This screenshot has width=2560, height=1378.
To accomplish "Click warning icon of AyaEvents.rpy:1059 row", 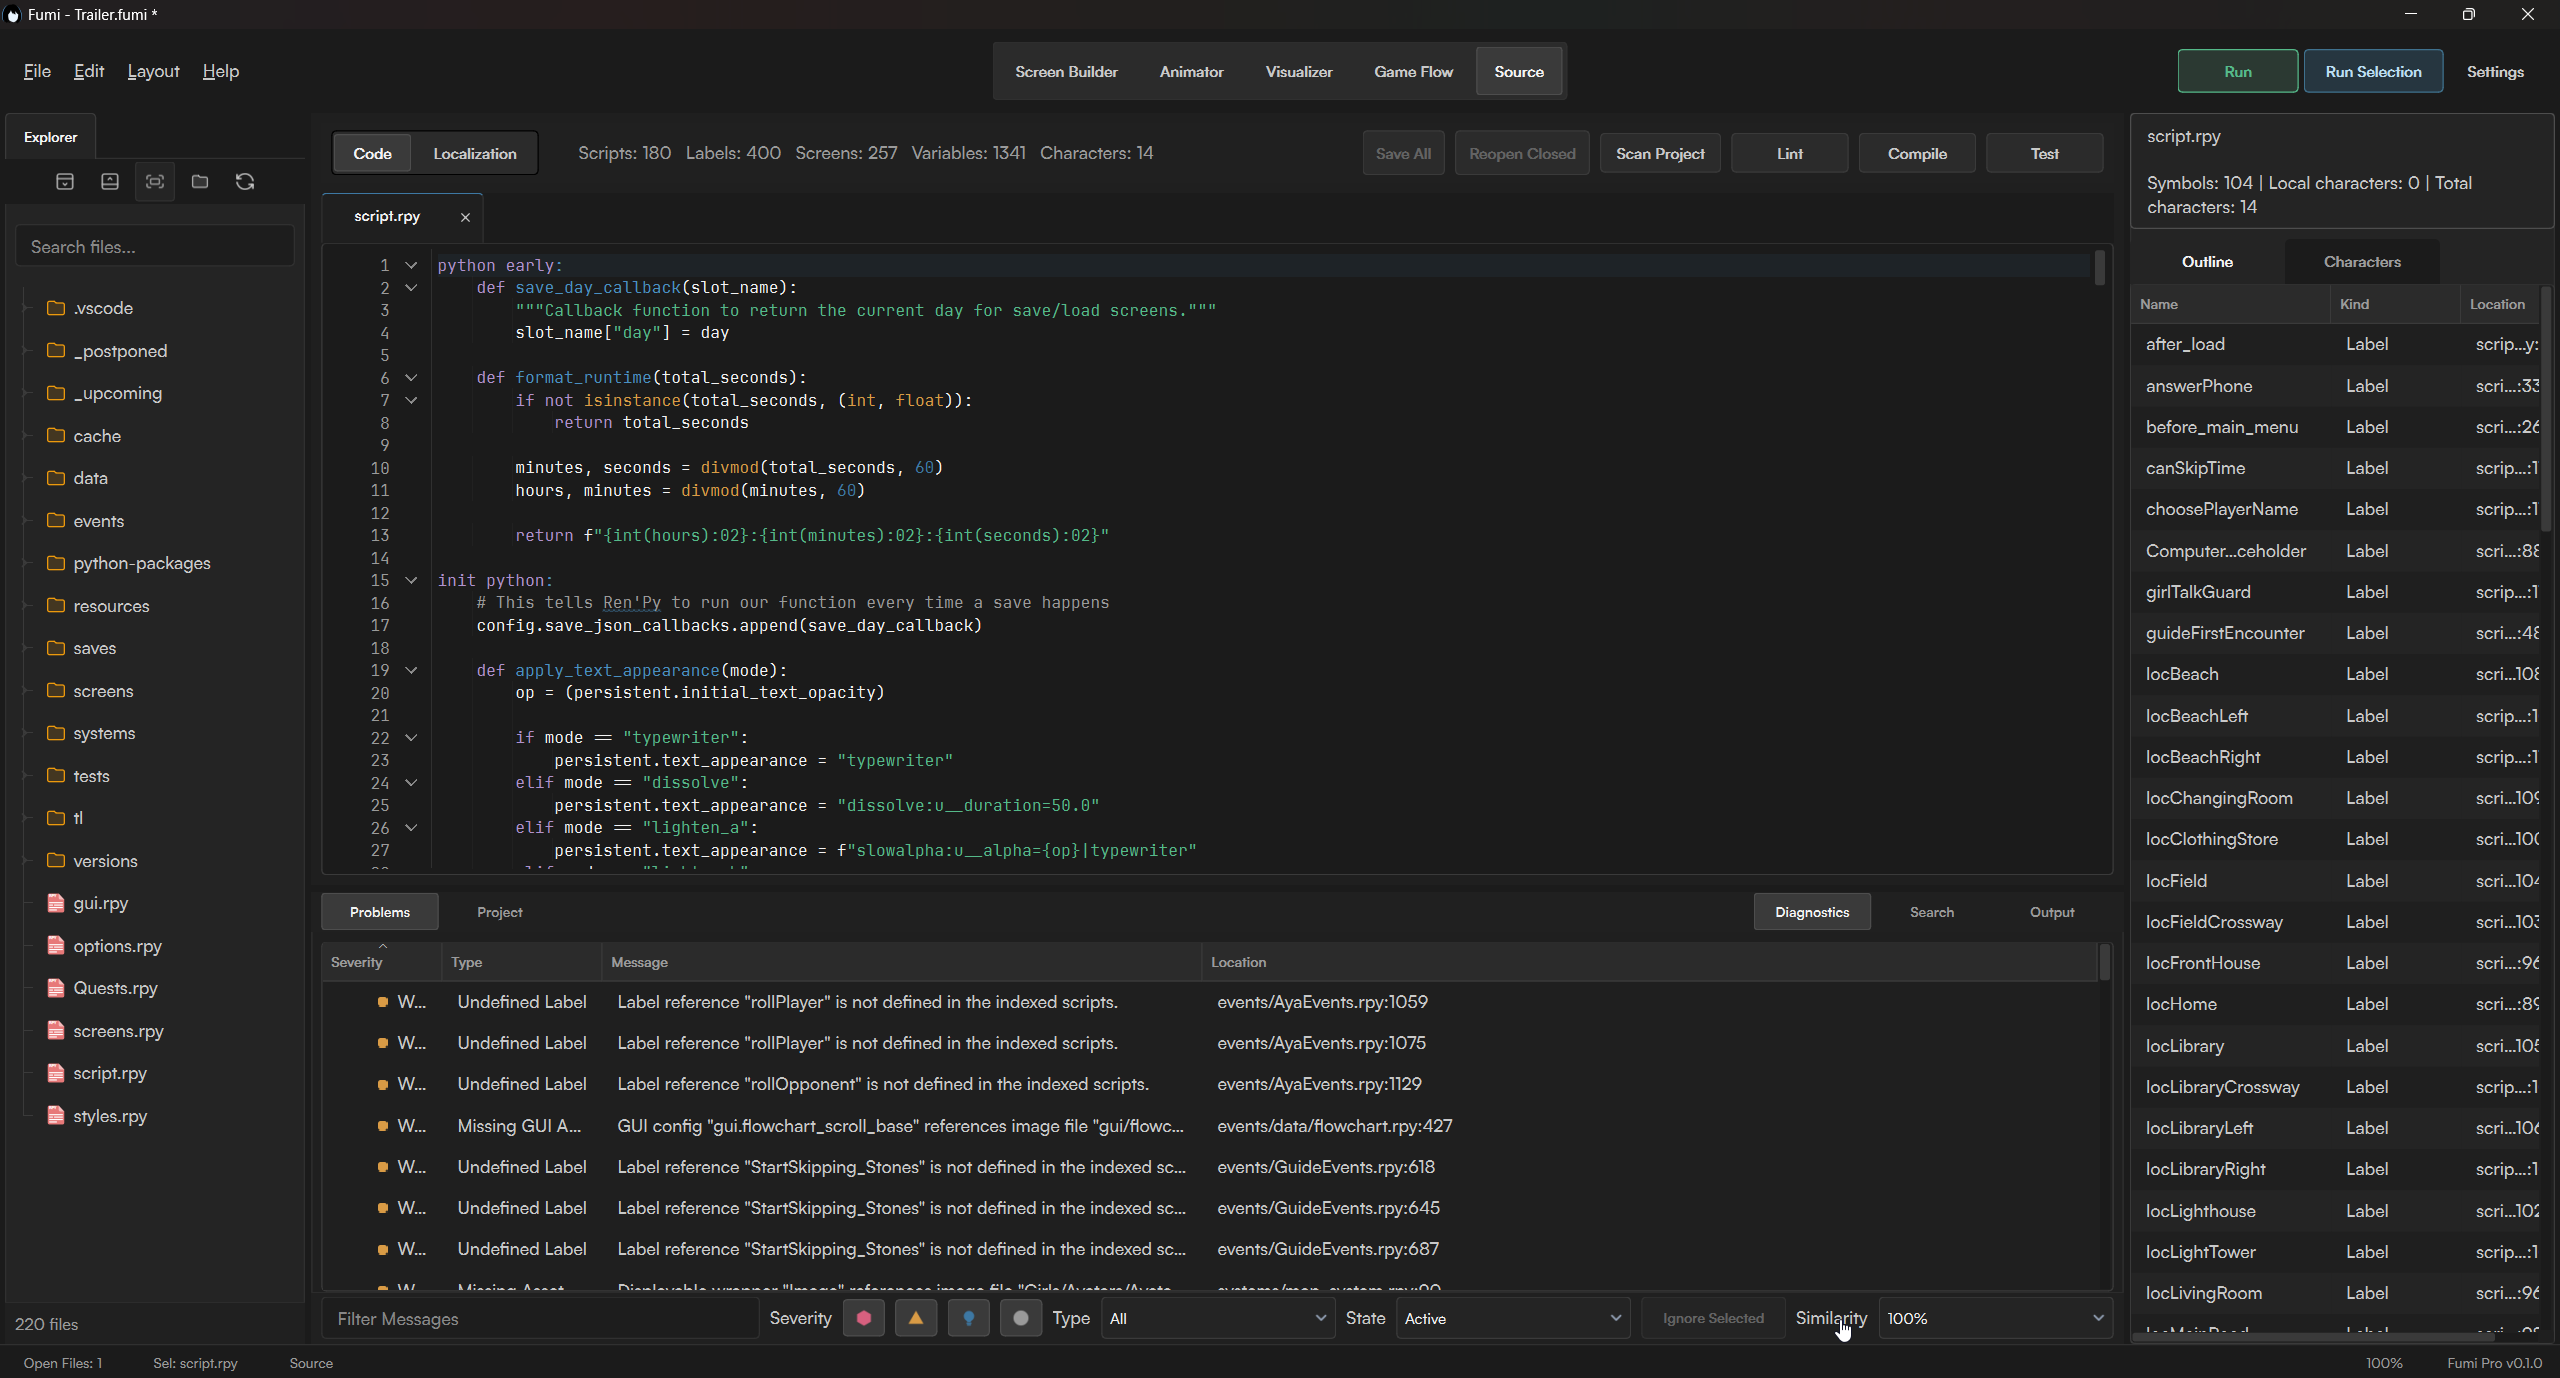I will coord(382,1001).
